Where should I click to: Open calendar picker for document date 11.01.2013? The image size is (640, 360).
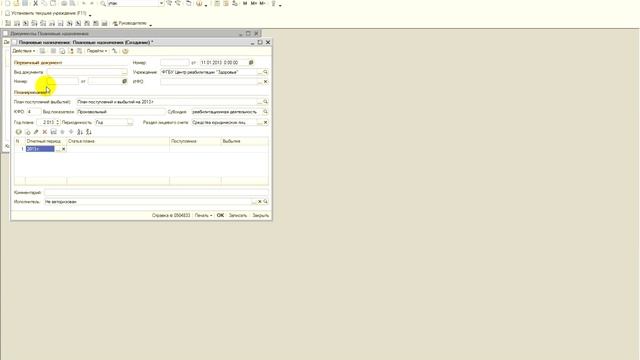(x=251, y=62)
